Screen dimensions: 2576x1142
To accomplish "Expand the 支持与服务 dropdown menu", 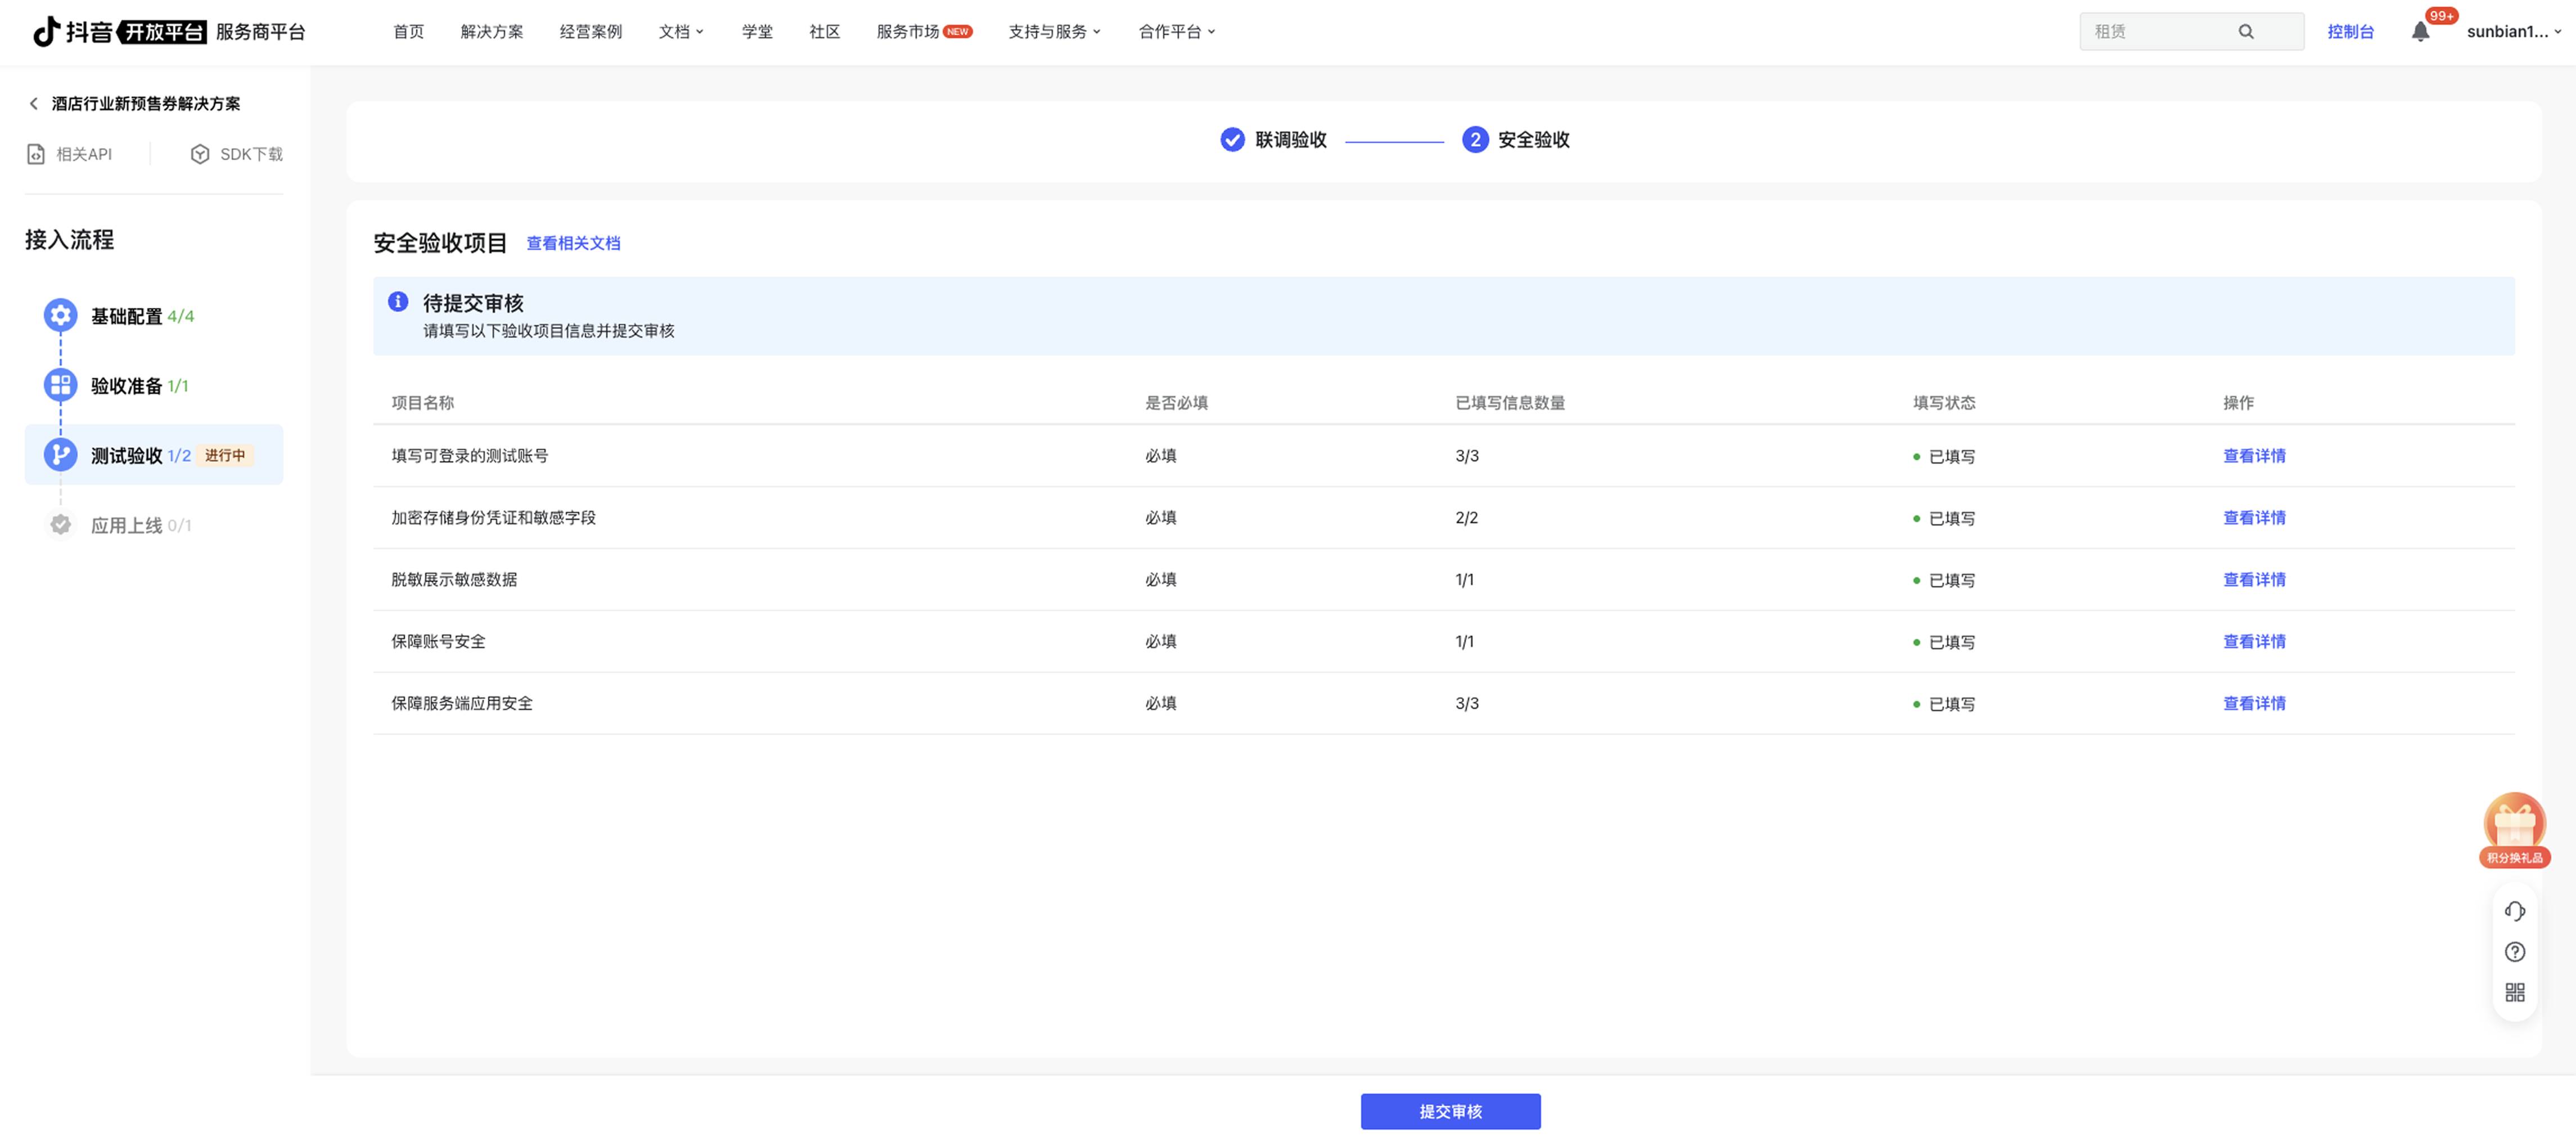I will coord(1054,32).
